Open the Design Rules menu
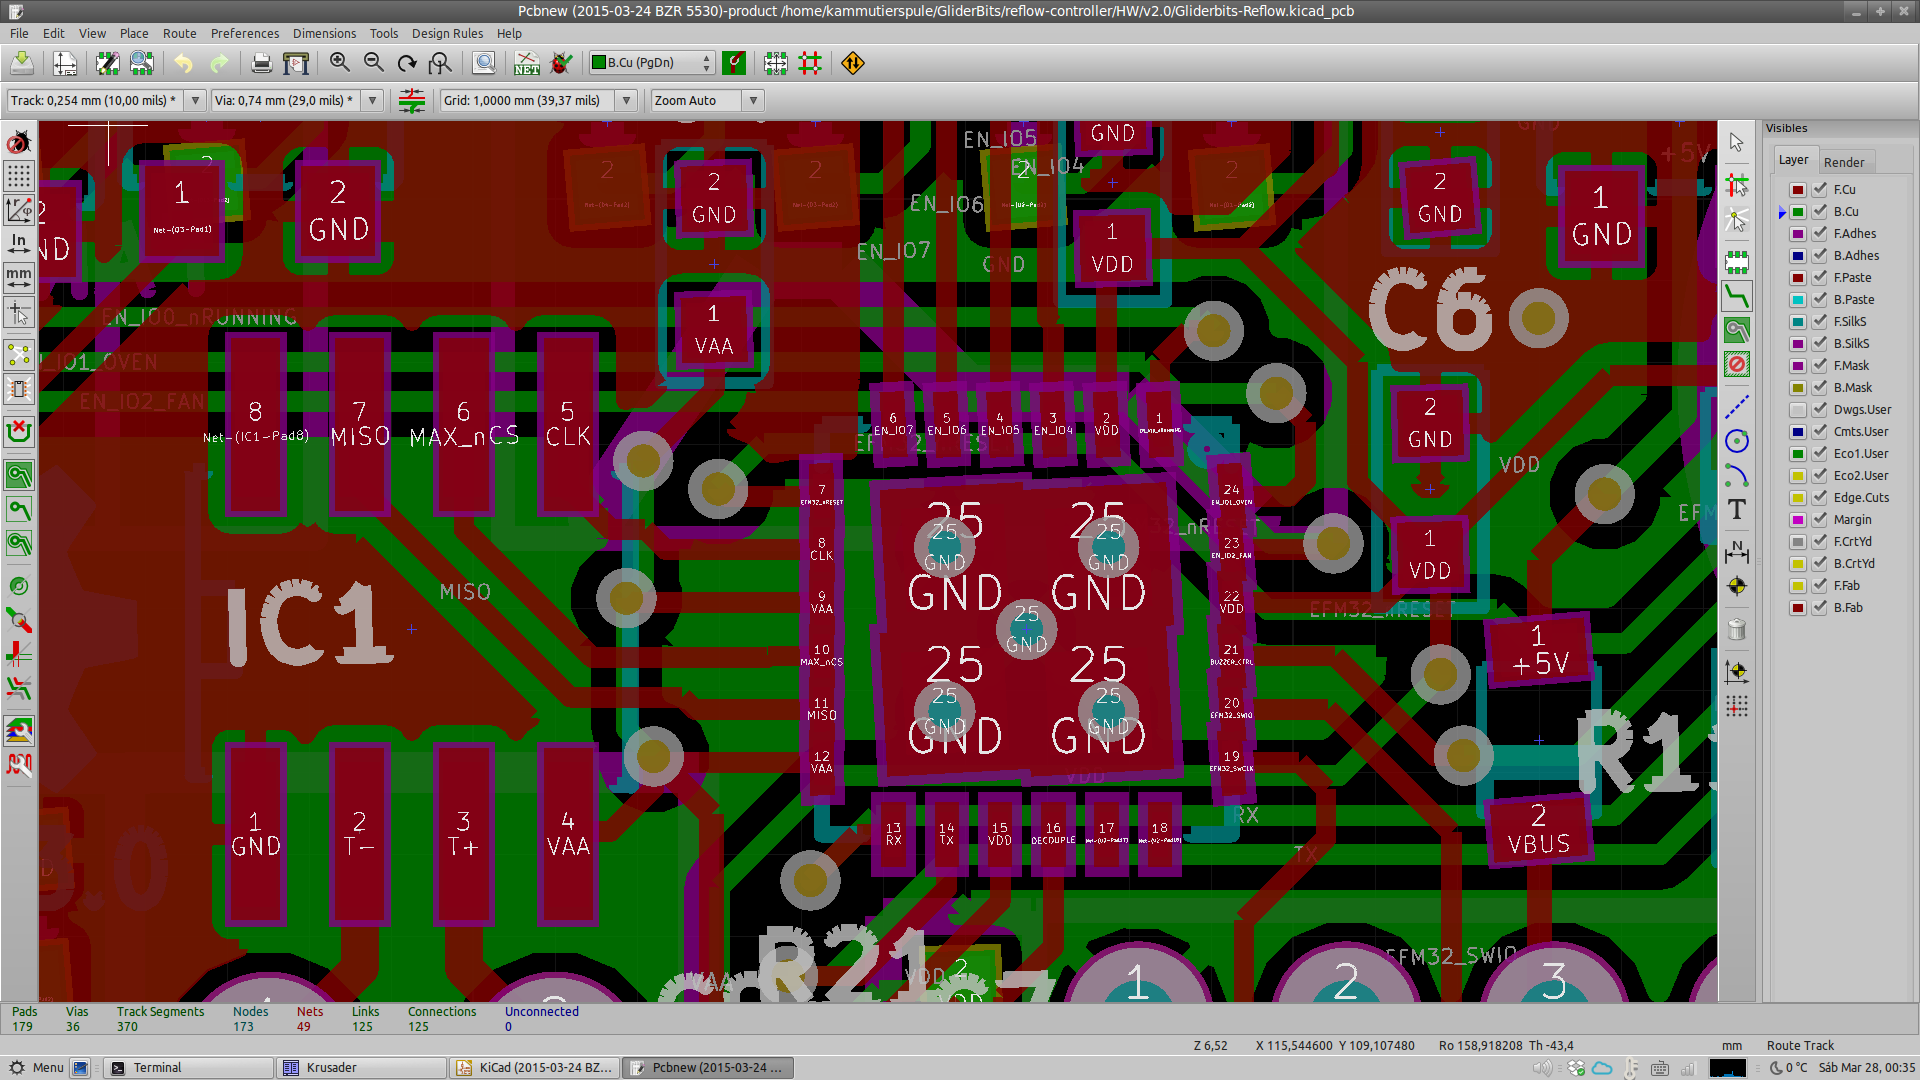The width and height of the screenshot is (1920, 1080). pyautogui.click(x=447, y=33)
